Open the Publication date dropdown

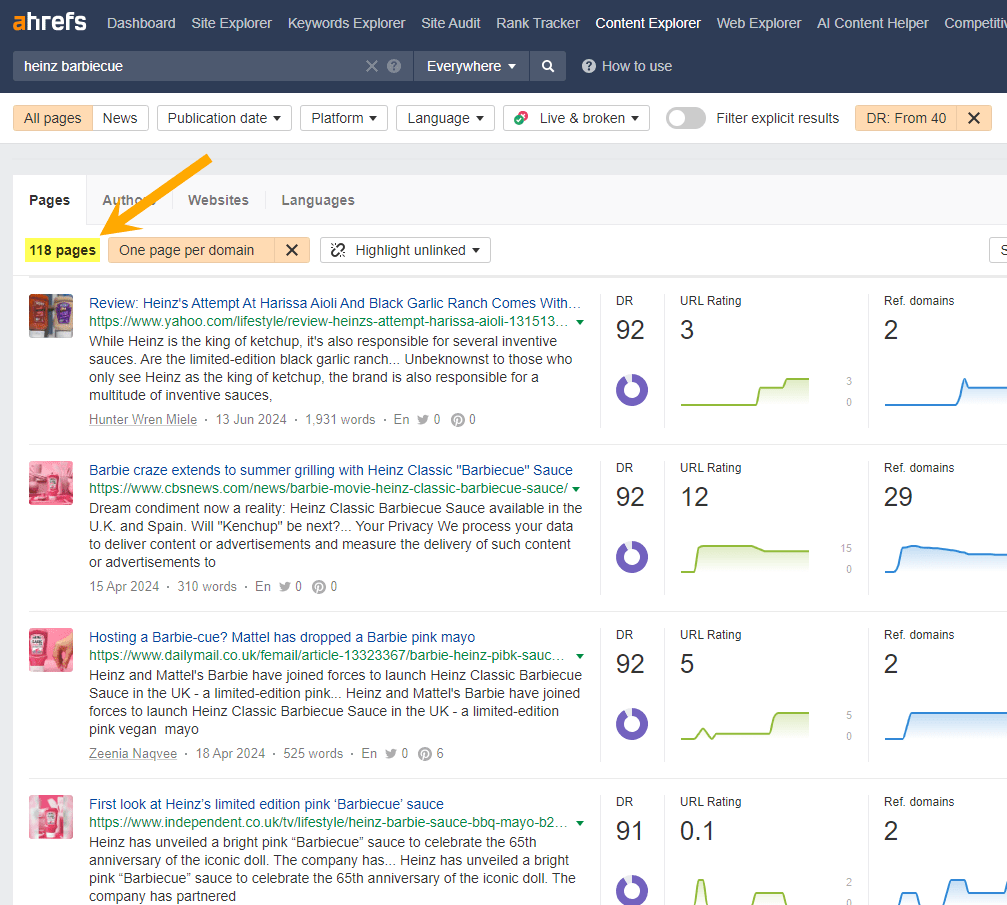coord(223,117)
